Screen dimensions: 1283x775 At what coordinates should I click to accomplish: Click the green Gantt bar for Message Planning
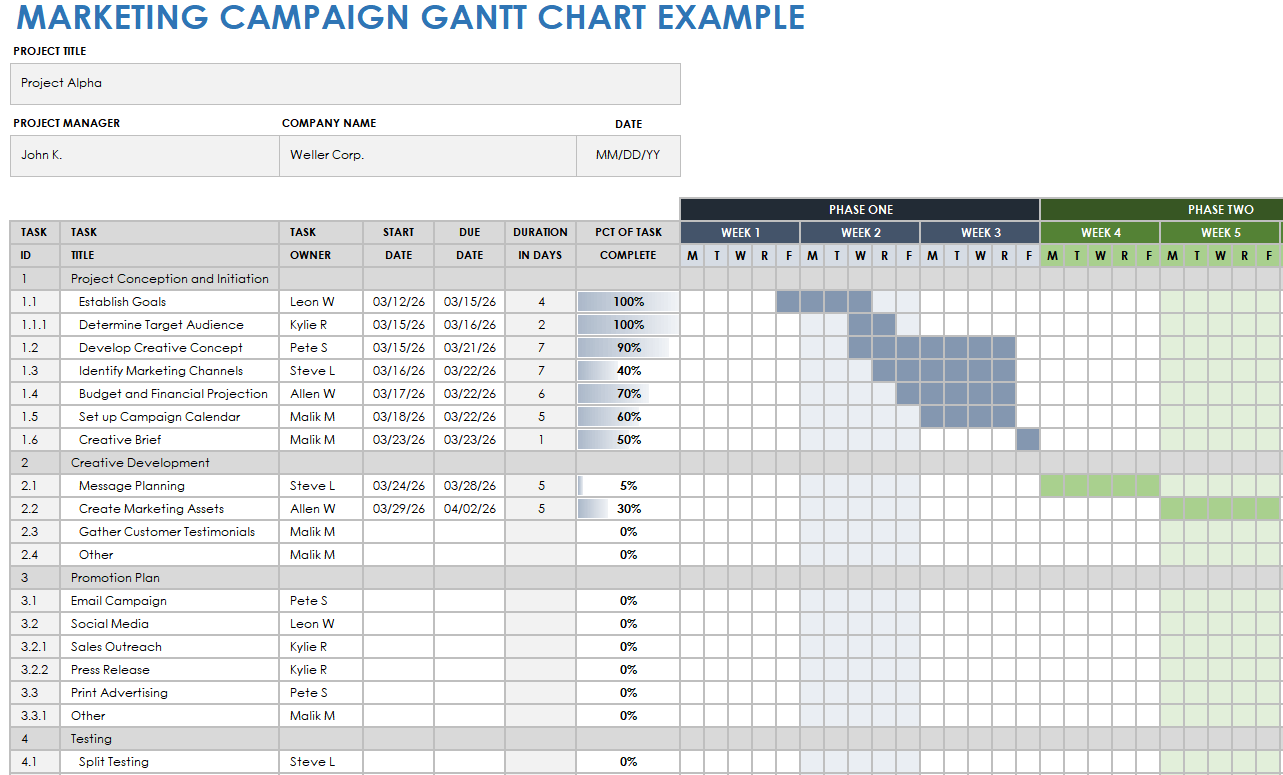click(x=1100, y=486)
